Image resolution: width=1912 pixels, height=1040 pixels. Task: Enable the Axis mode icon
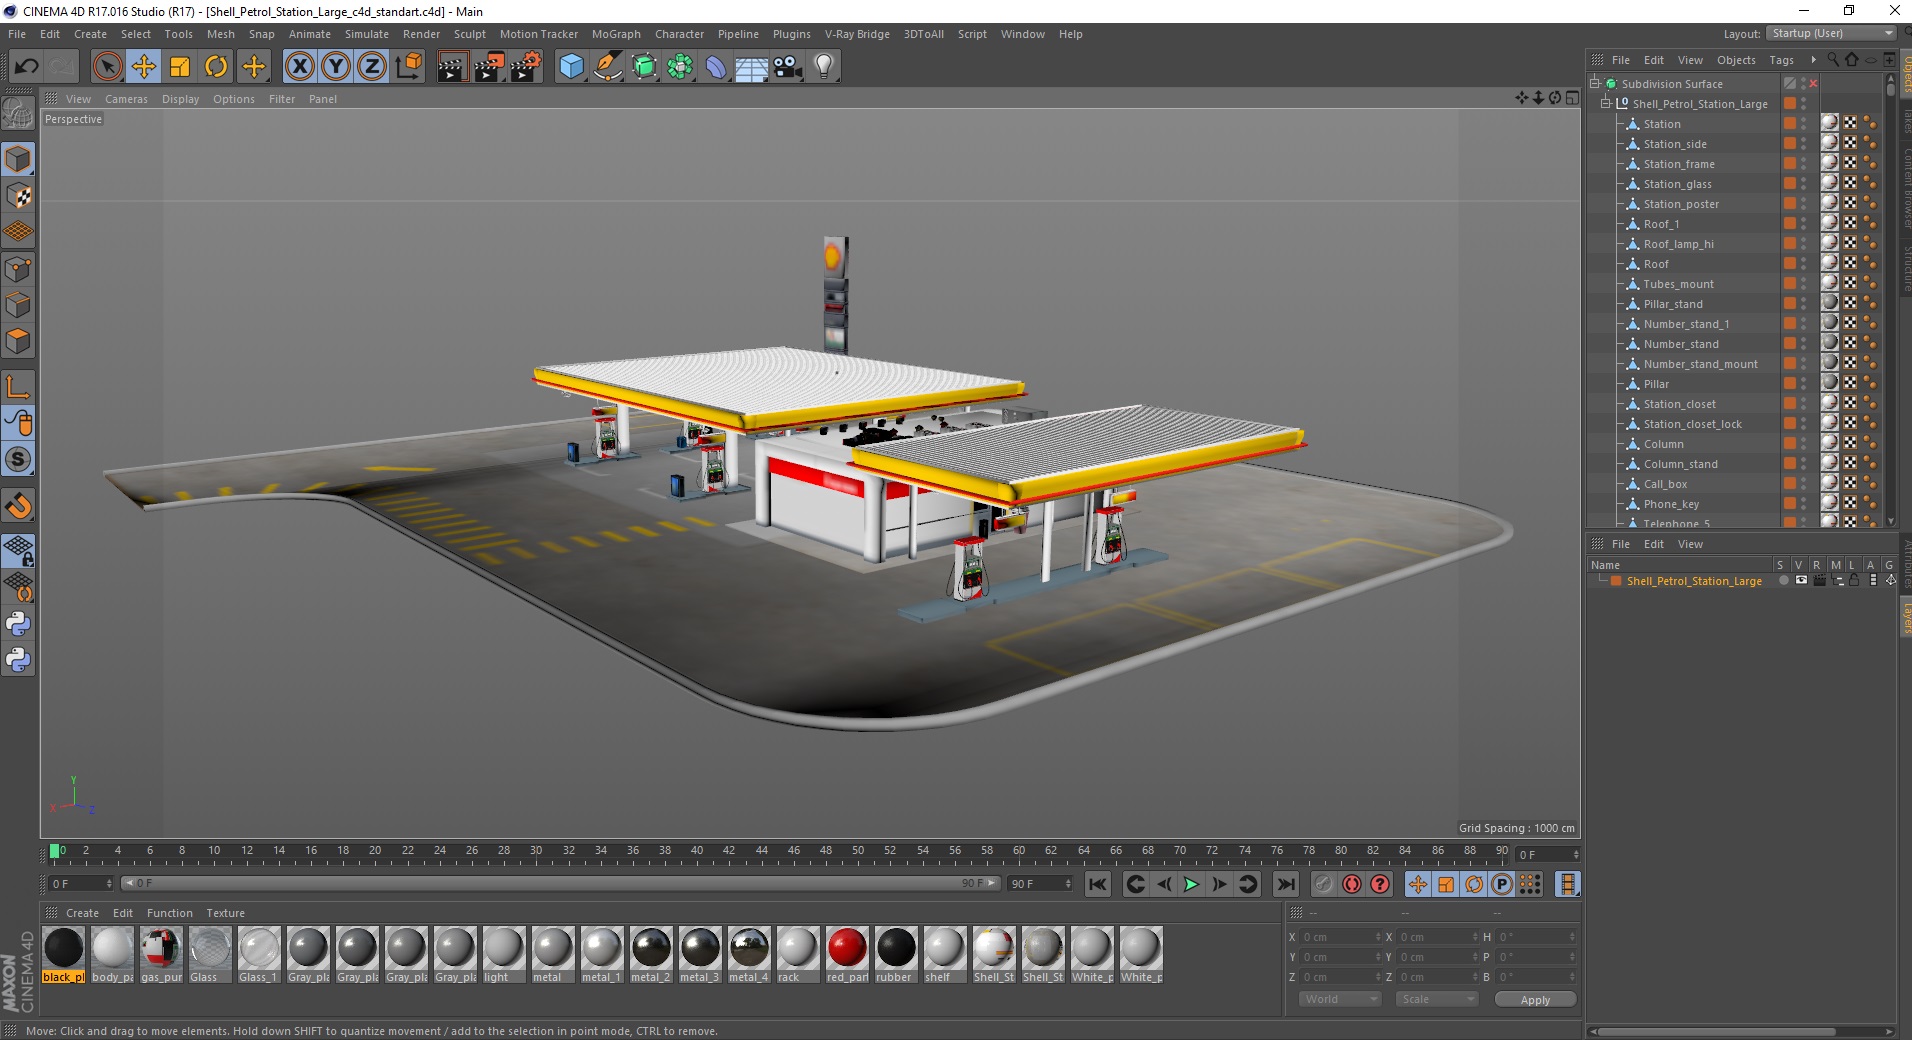click(x=18, y=387)
